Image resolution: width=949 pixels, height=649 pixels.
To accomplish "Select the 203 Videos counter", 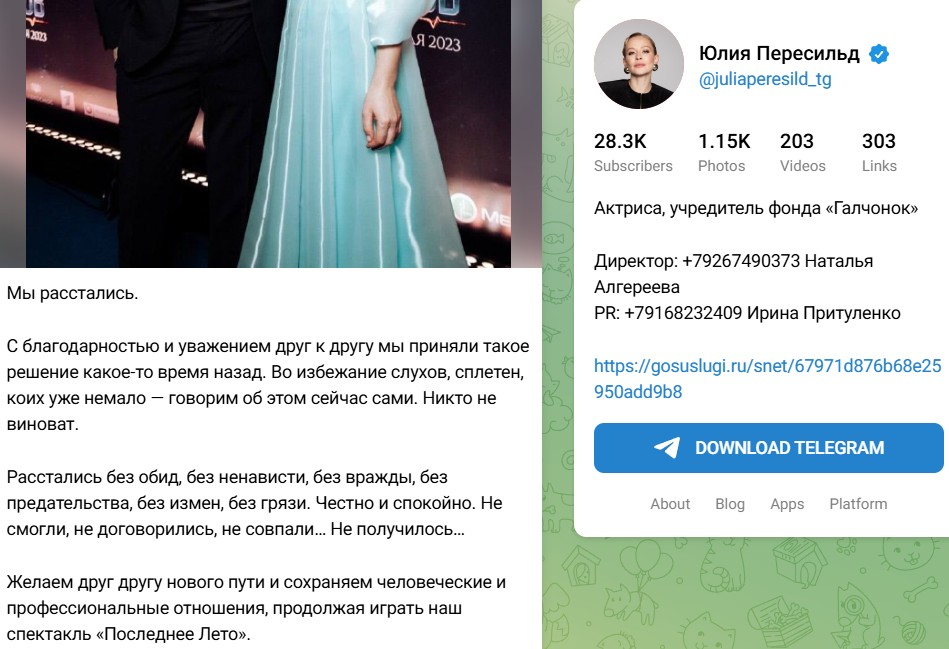I will tap(803, 153).
